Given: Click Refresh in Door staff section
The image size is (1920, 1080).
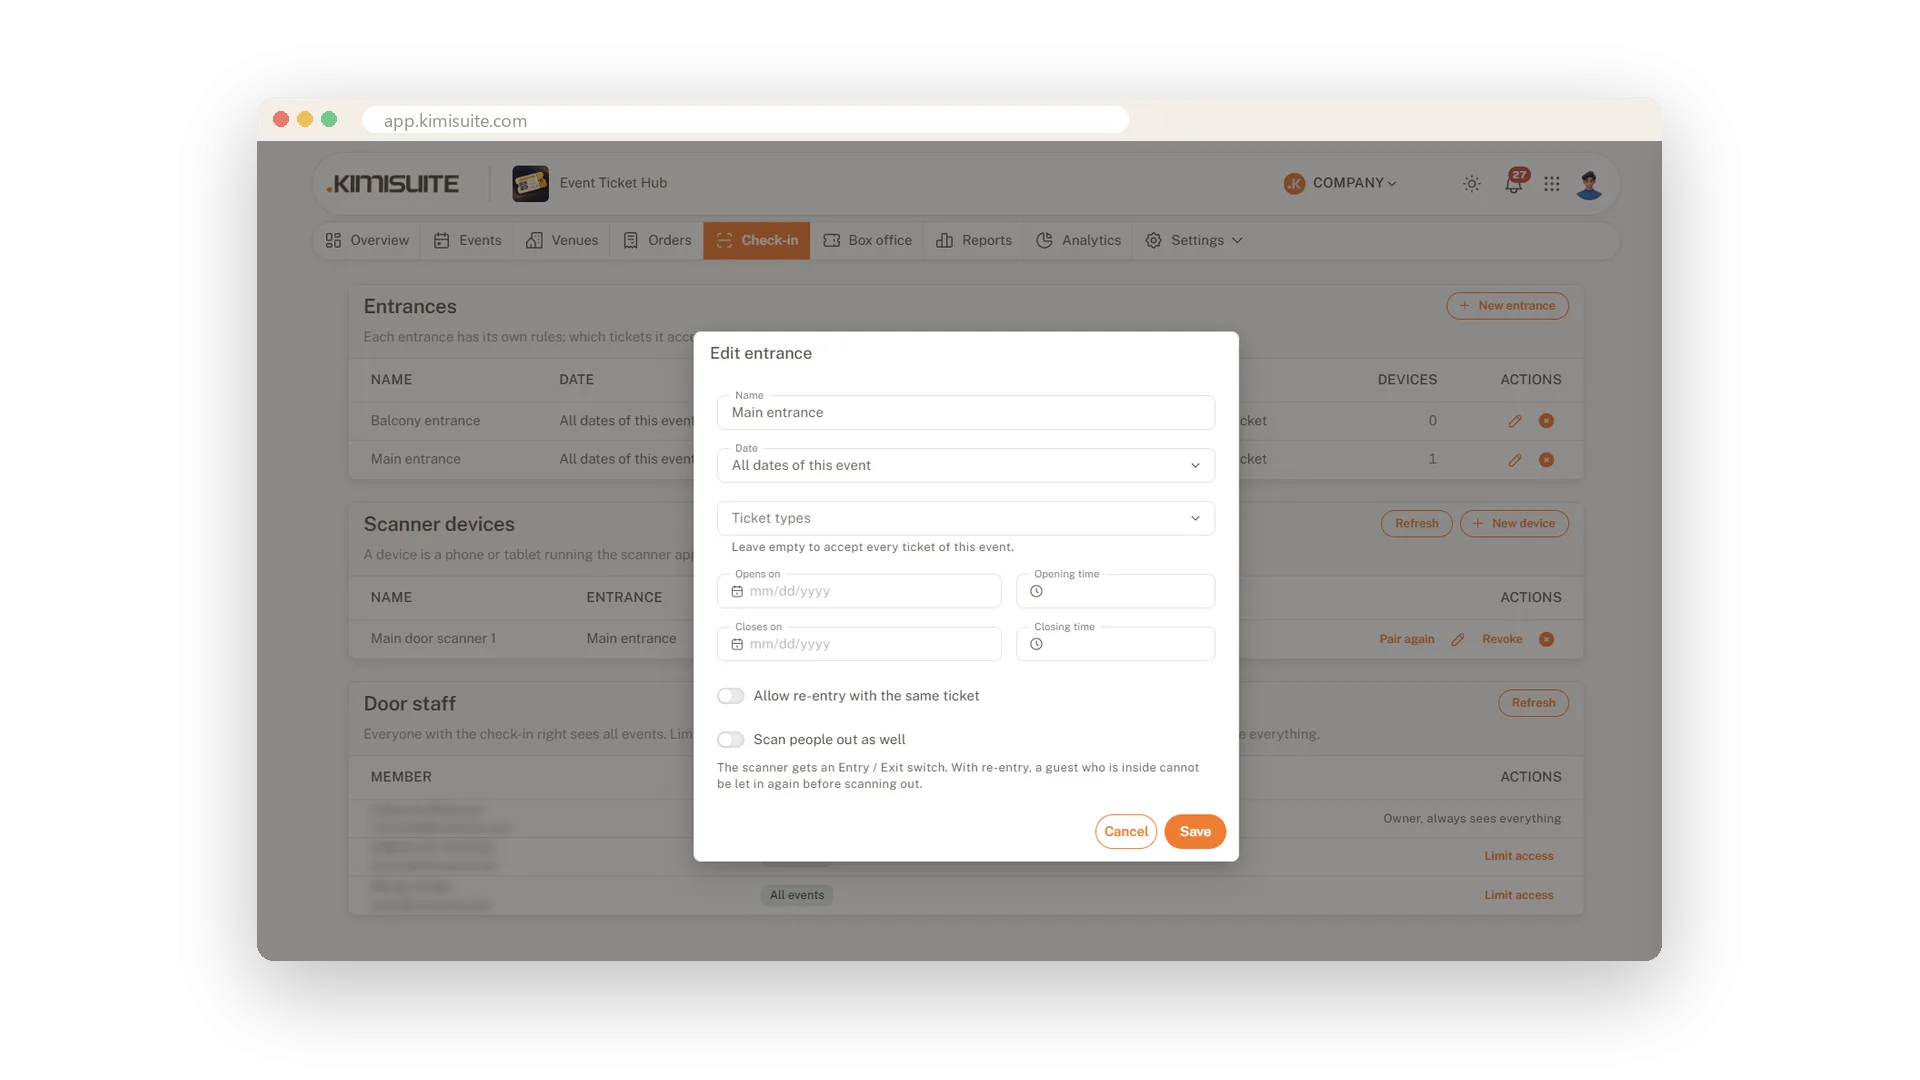Looking at the screenshot, I should pos(1533,703).
